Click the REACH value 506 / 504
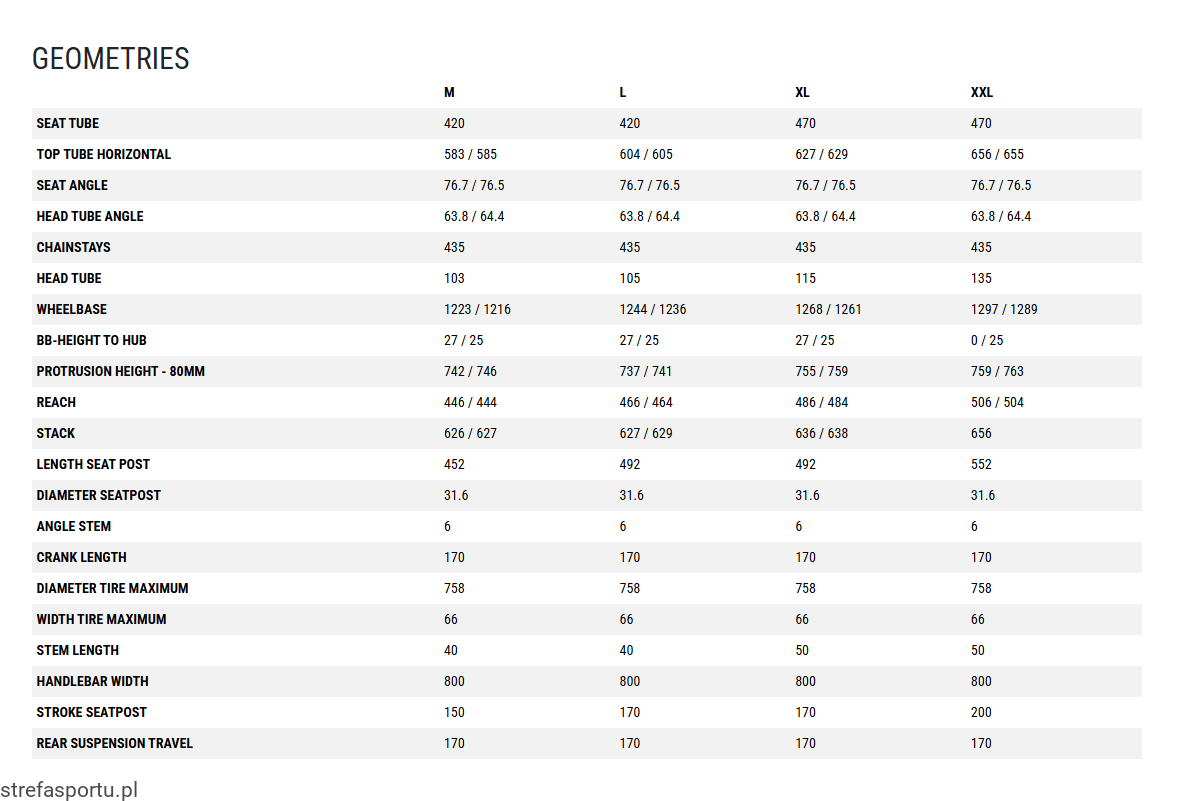This screenshot has width=1178, height=801. point(997,403)
